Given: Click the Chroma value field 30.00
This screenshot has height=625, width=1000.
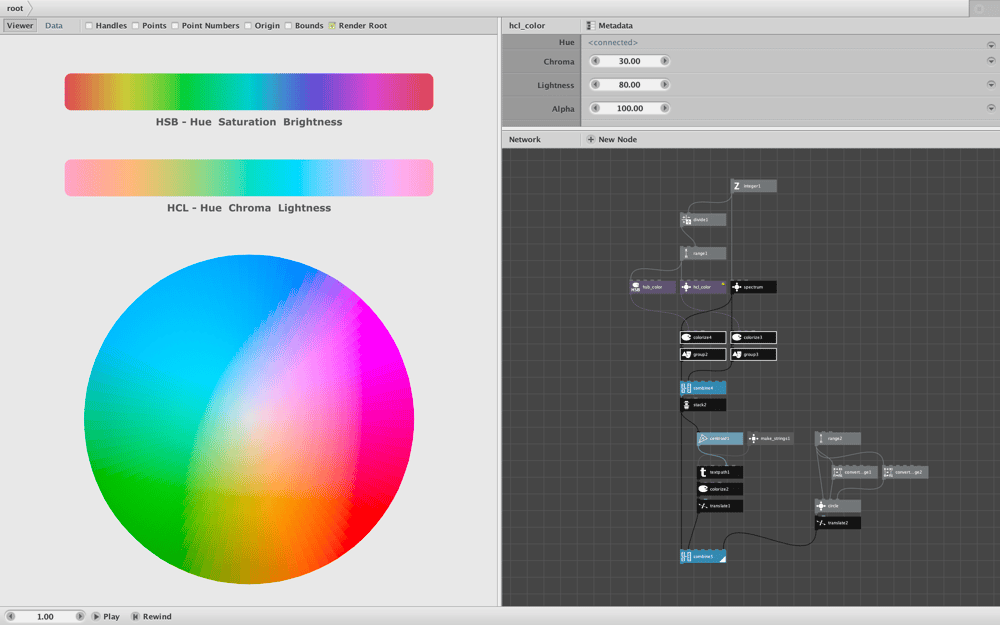Looking at the screenshot, I should [x=629, y=61].
